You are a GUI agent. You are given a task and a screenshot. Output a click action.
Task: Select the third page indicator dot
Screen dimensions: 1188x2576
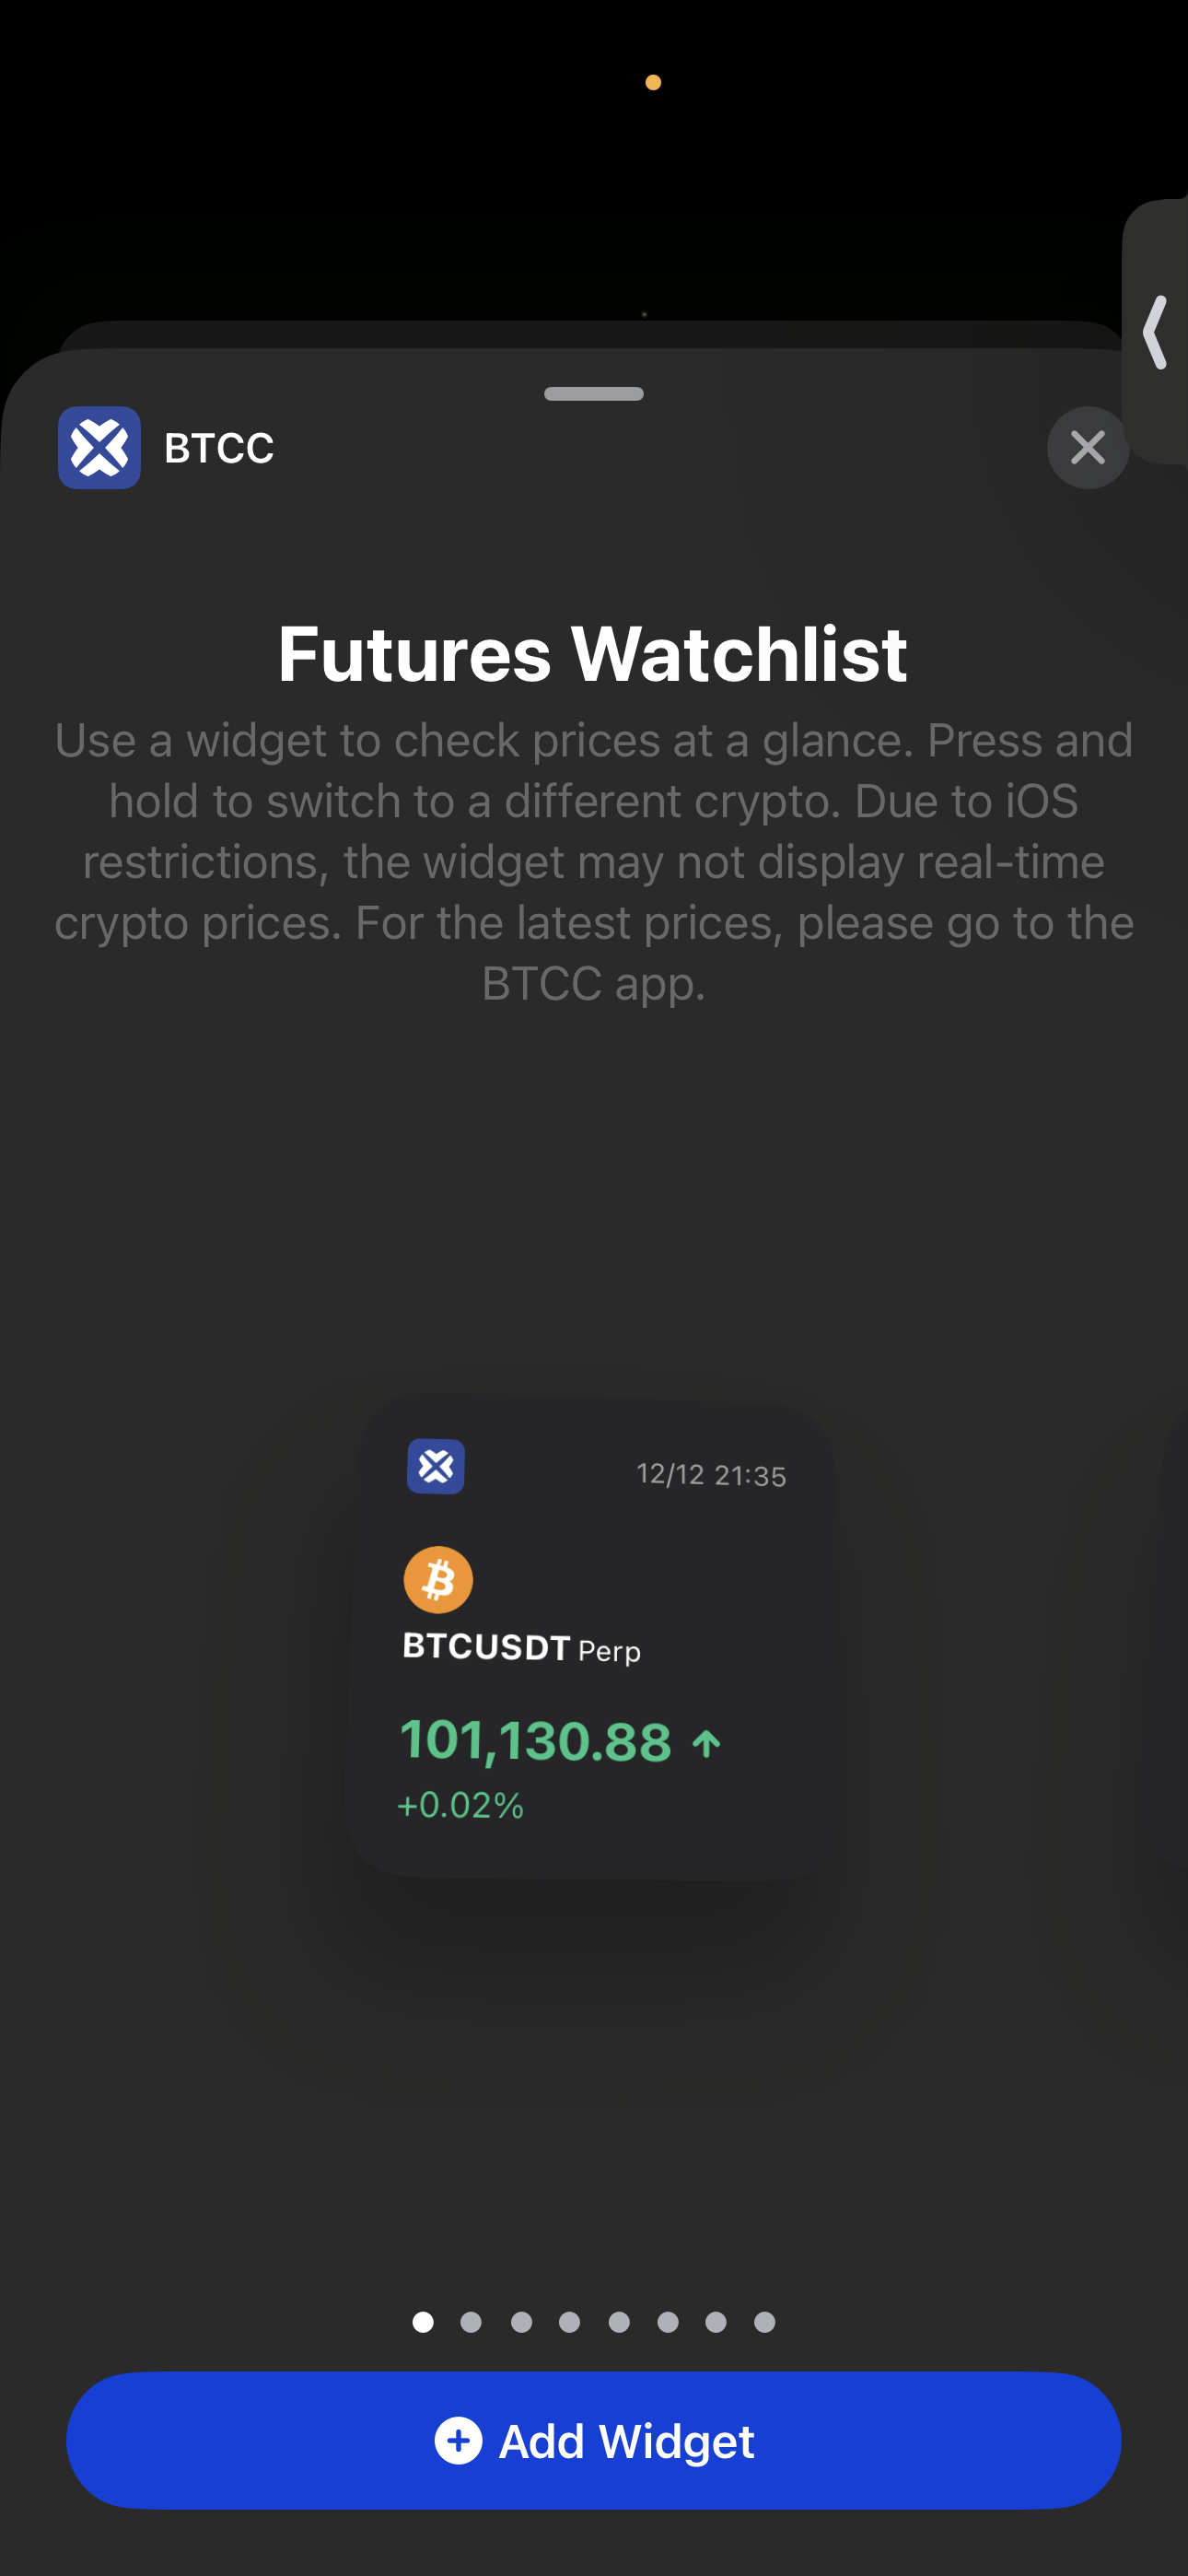[521, 2322]
